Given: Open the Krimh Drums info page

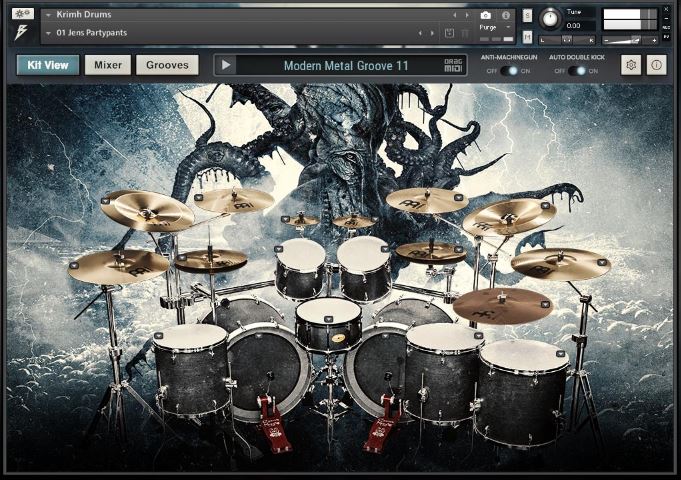Looking at the screenshot, I should click(x=657, y=65).
